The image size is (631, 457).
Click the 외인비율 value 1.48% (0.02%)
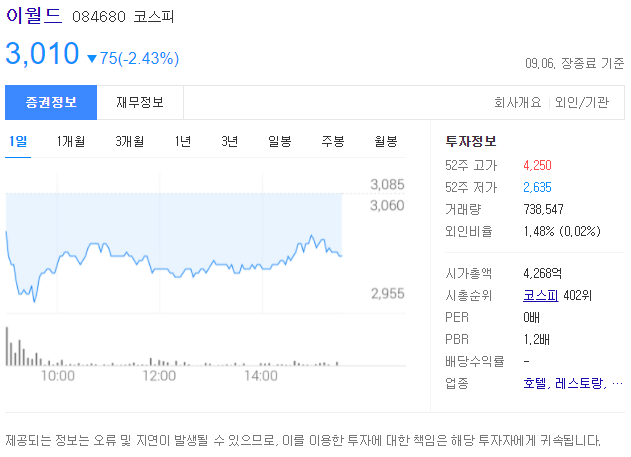(562, 231)
